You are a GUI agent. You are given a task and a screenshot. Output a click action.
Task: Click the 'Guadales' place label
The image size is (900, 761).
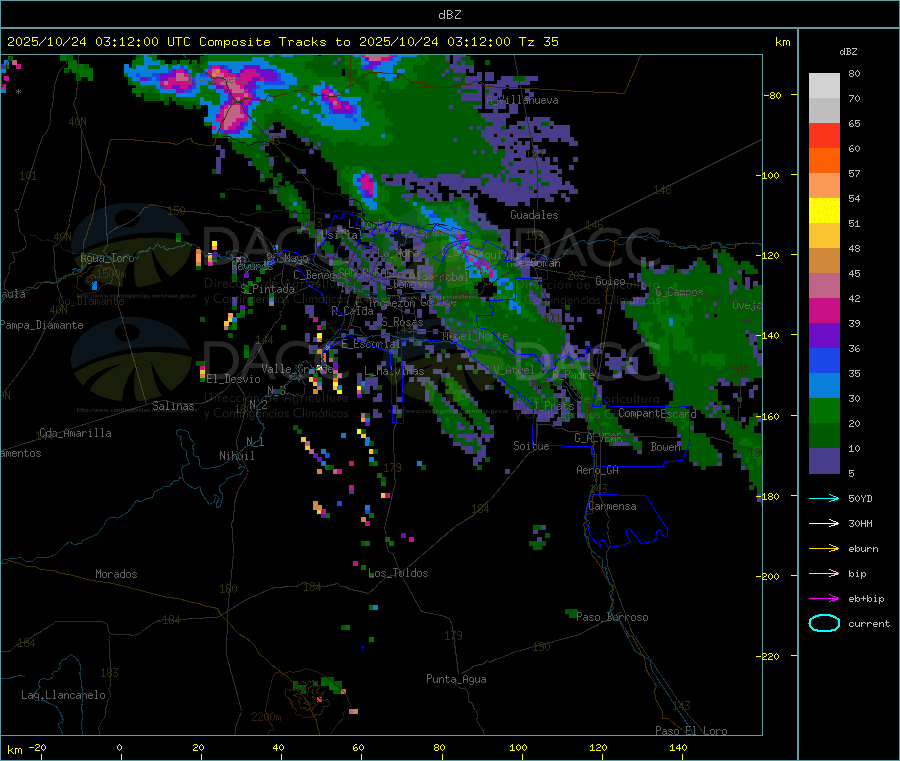point(534,215)
